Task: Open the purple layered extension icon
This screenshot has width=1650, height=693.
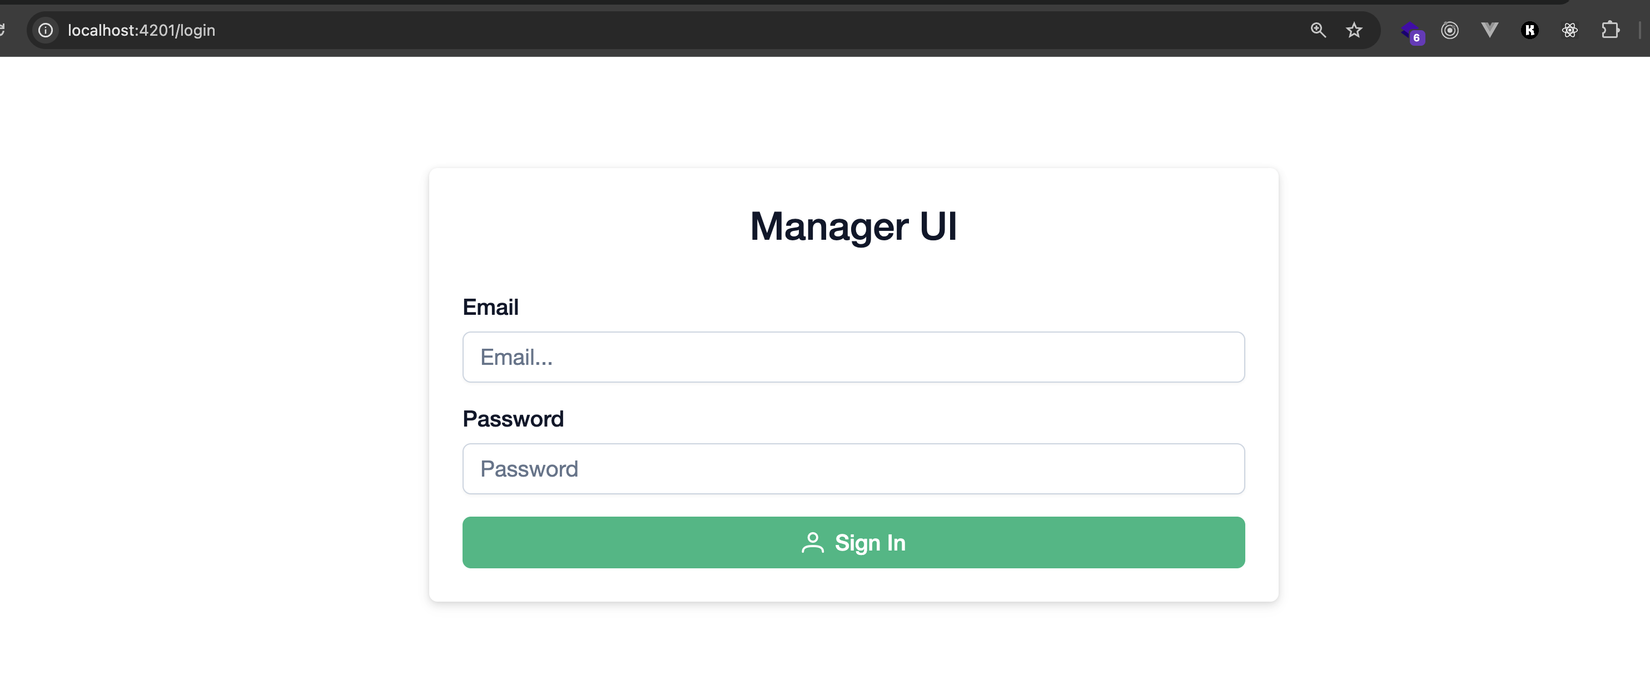Action: point(1408,29)
